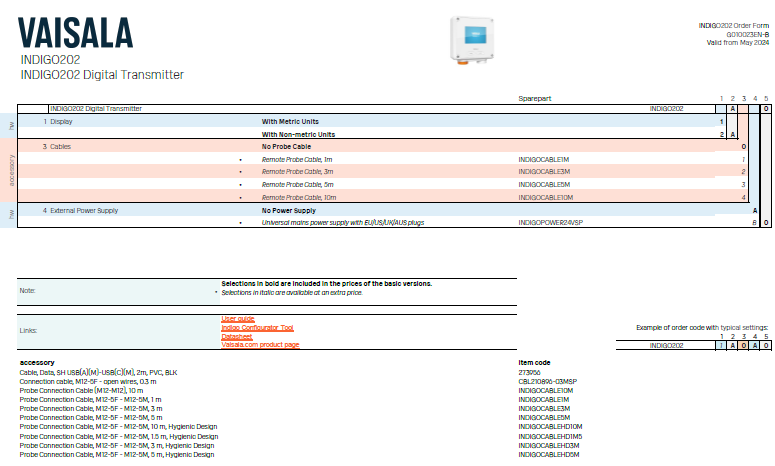This screenshot has width=775, height=466.
Task: Click the 'Sparepart' column header
Action: tap(535, 98)
